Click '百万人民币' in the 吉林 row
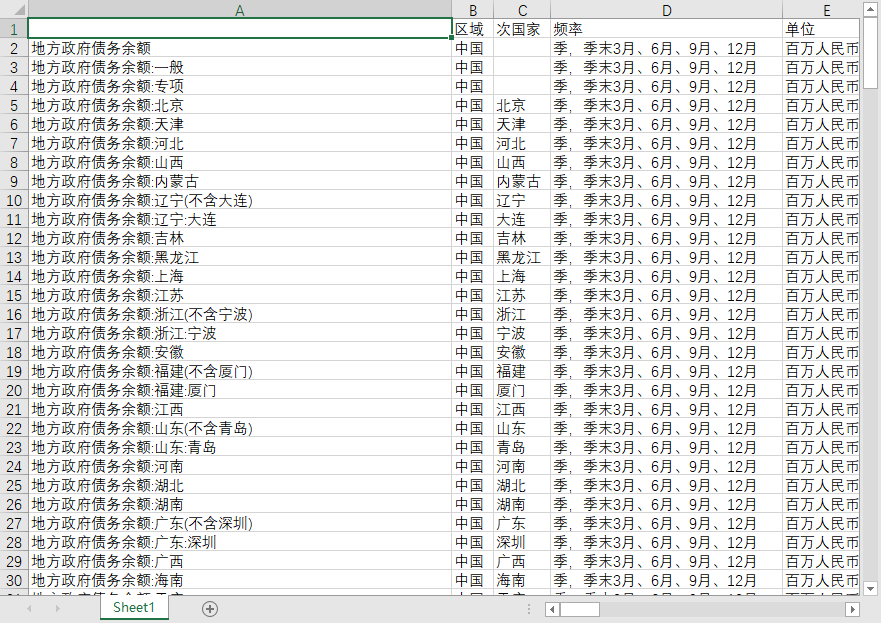Screen dimensions: 881x623 (821, 239)
